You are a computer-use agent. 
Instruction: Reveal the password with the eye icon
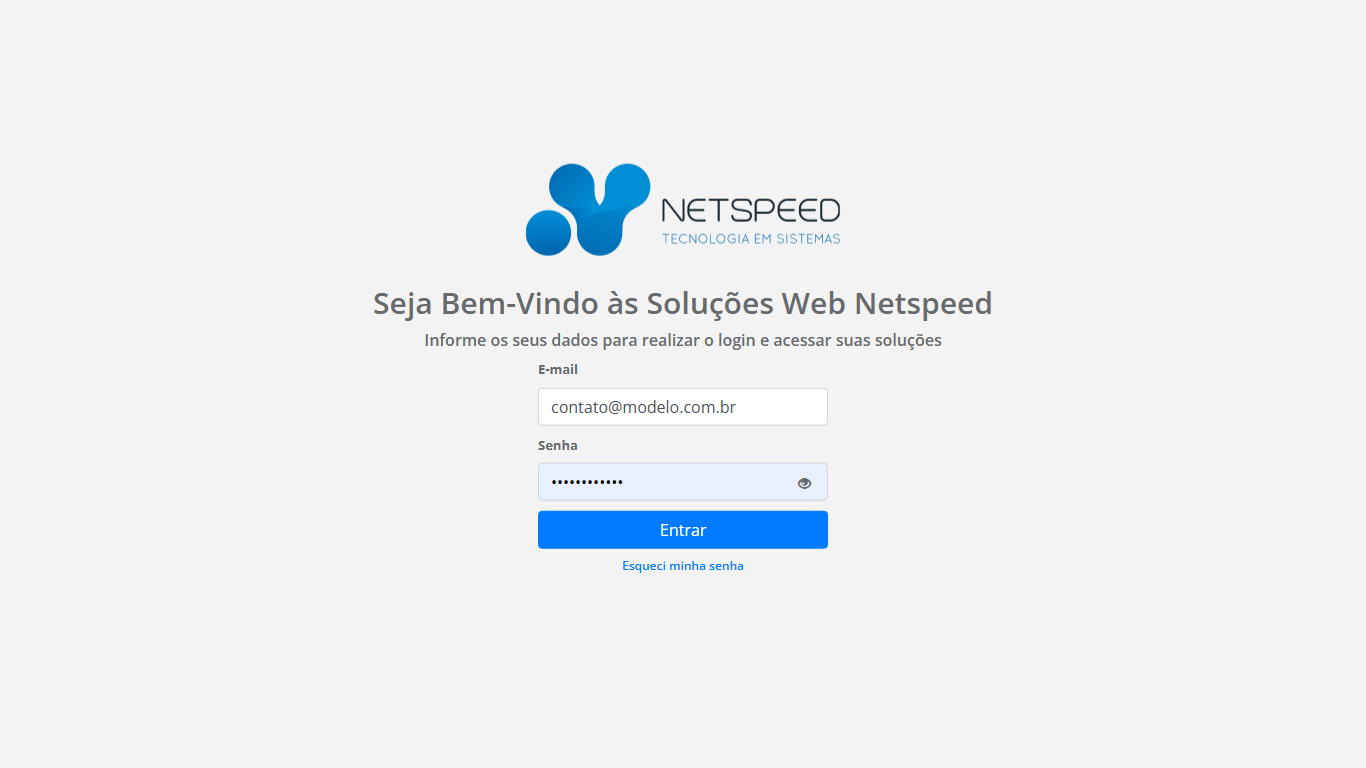pos(804,483)
